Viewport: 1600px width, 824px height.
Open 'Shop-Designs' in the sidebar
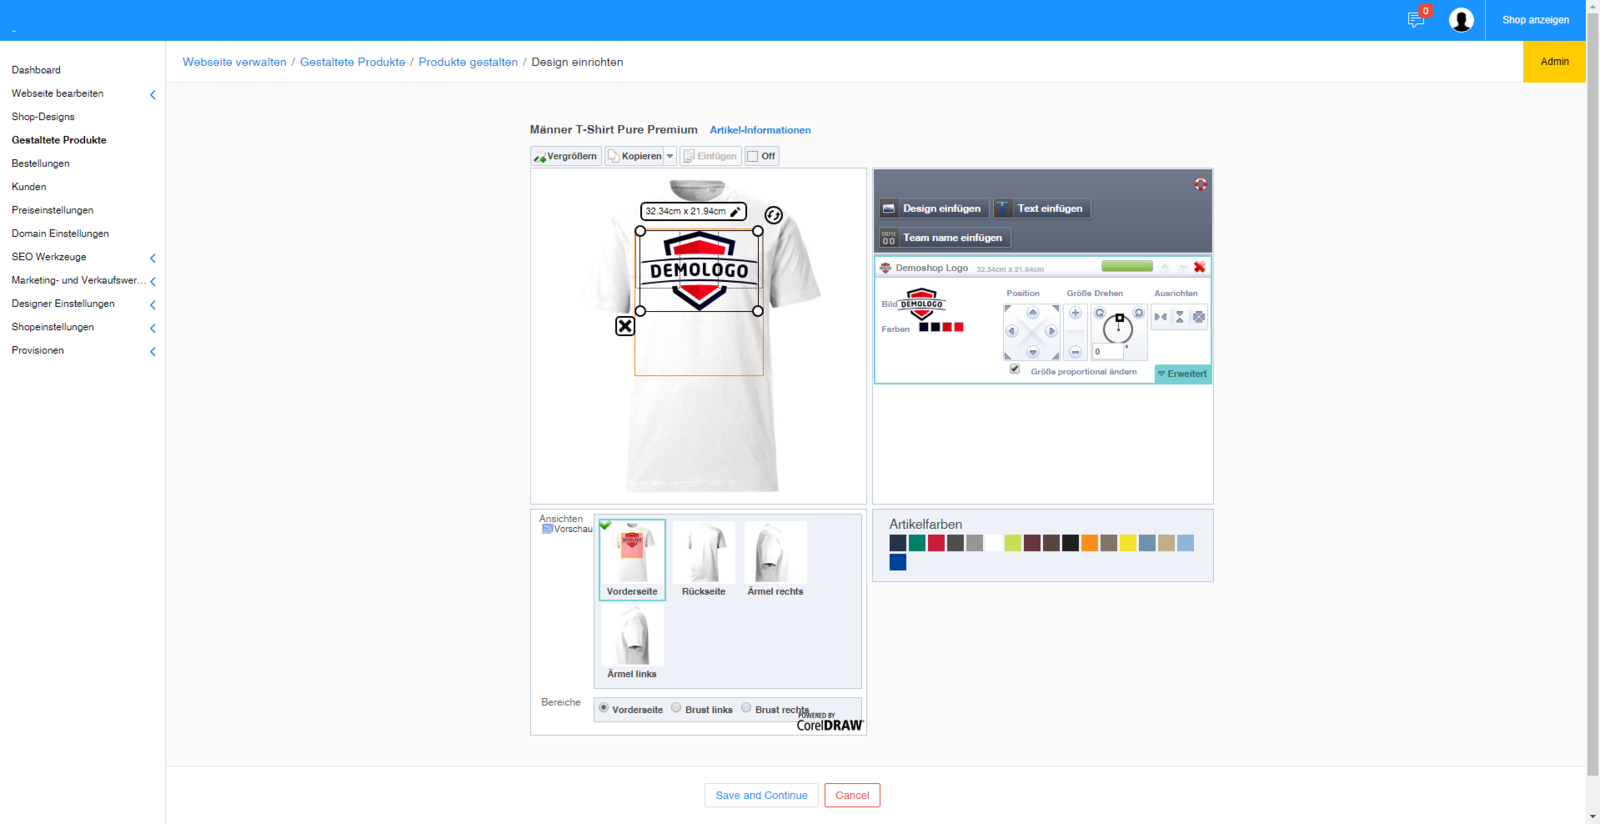(43, 117)
